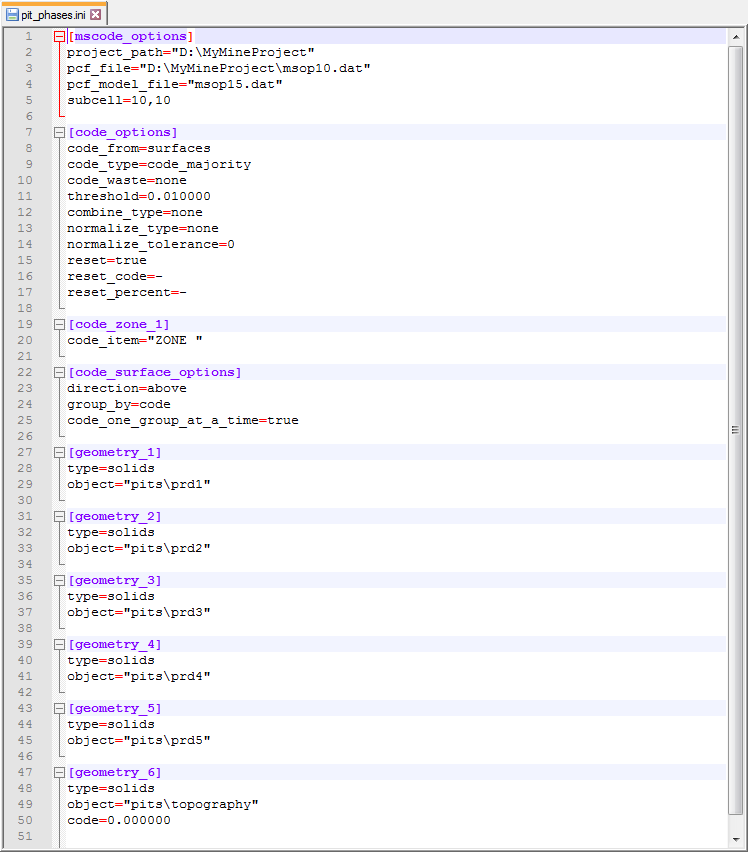Click the [mscode_options] header text
Viewport: 748px width, 852px height.
pos(131,36)
